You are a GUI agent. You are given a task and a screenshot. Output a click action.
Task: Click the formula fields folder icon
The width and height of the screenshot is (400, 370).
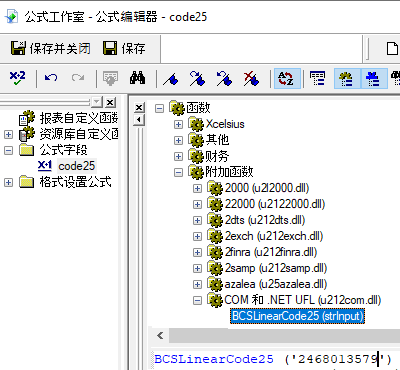(27, 150)
